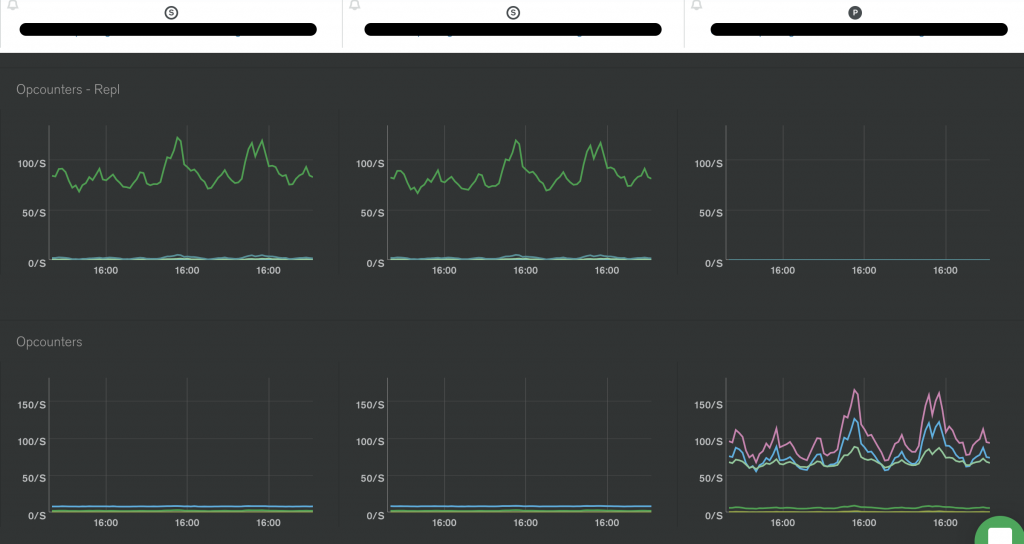The height and width of the screenshot is (544, 1024).
Task: Open the middle host's redacted hostname link
Action: [513, 29]
